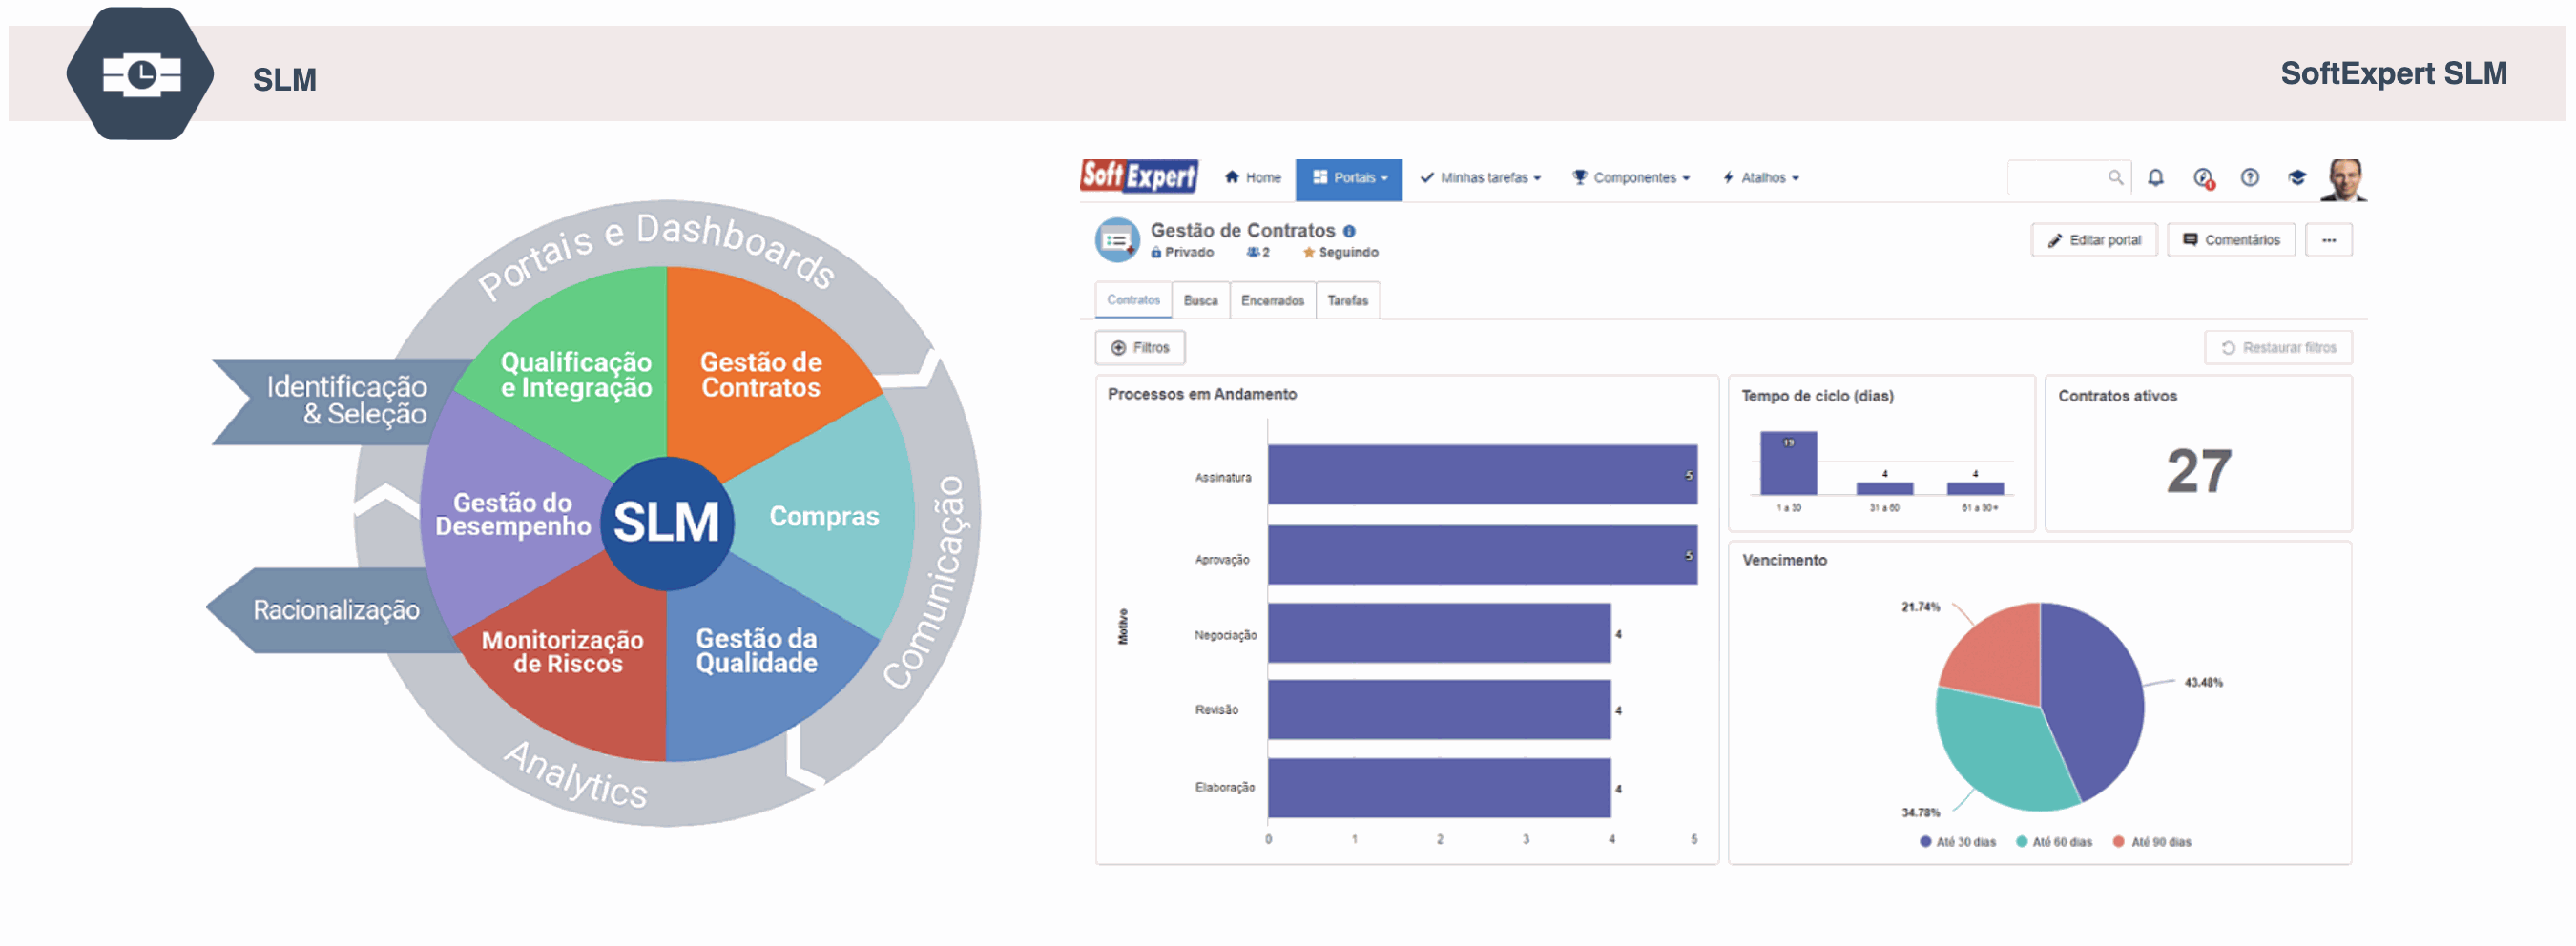Select Qualificação e Integração segment
Image resolution: width=2576 pixels, height=946 pixels.
(576, 375)
